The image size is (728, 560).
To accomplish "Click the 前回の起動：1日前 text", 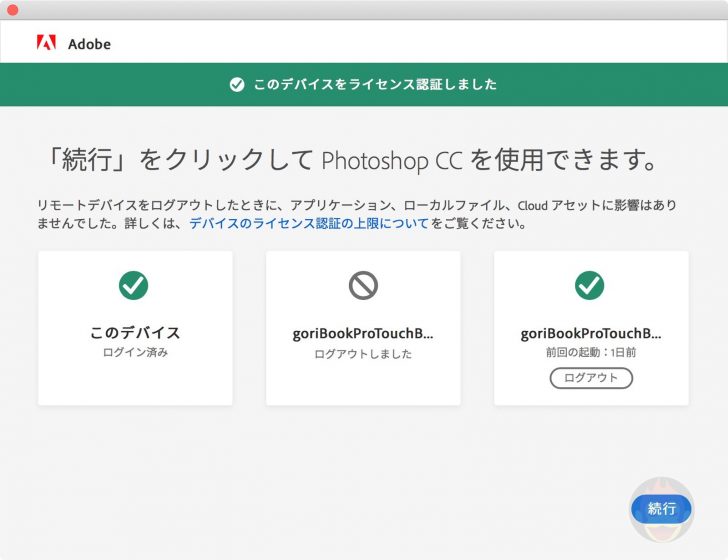I will pos(591,354).
